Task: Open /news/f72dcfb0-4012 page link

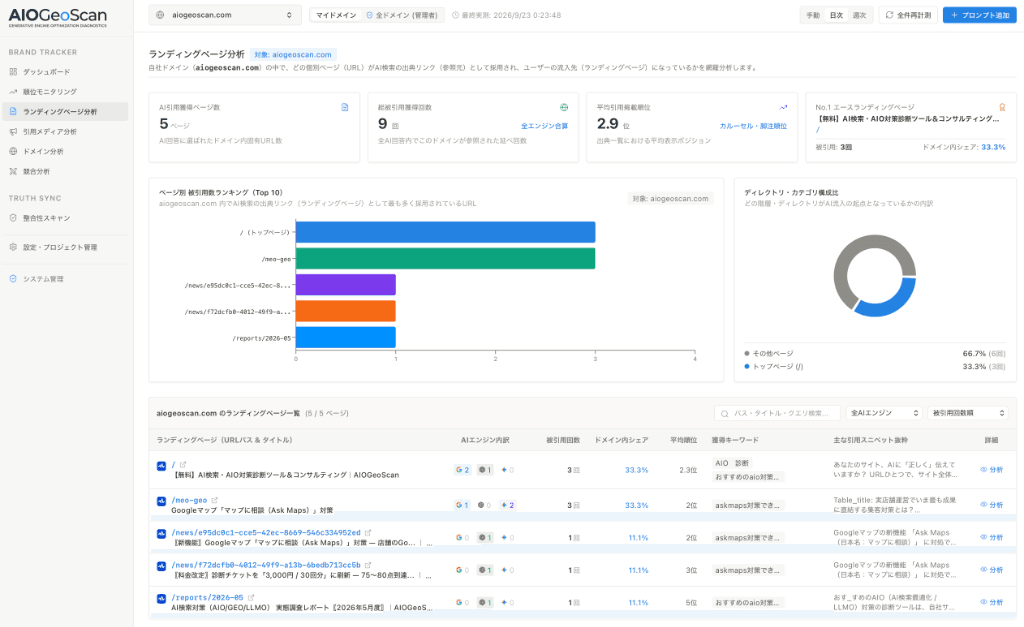Action: pyautogui.click(x=266, y=565)
